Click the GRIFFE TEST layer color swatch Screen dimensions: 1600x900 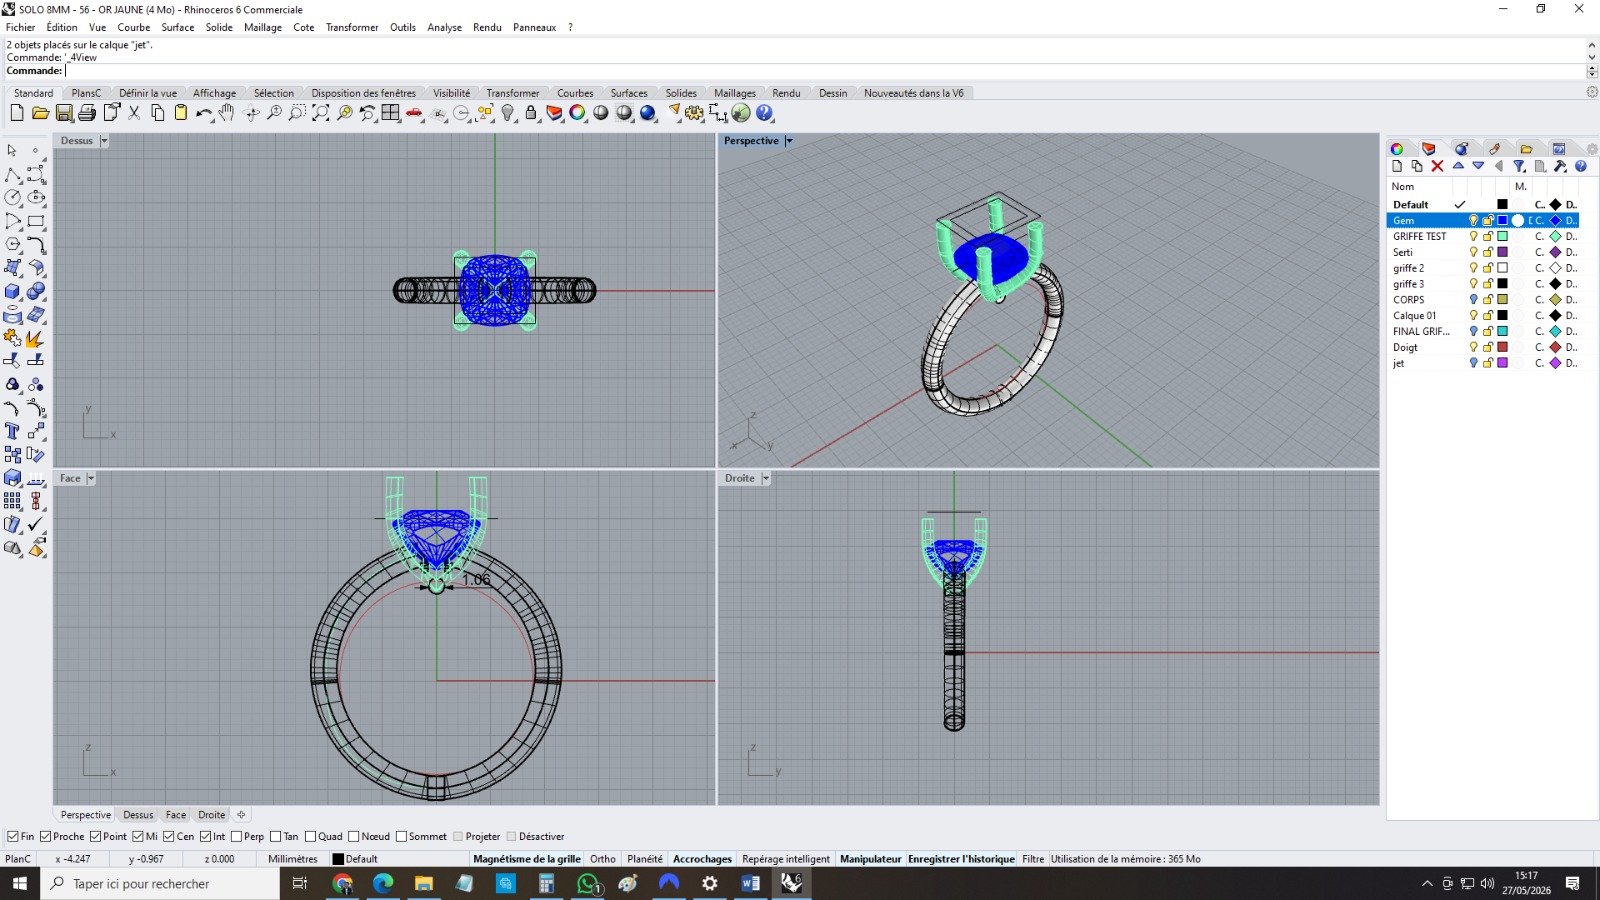click(1502, 236)
